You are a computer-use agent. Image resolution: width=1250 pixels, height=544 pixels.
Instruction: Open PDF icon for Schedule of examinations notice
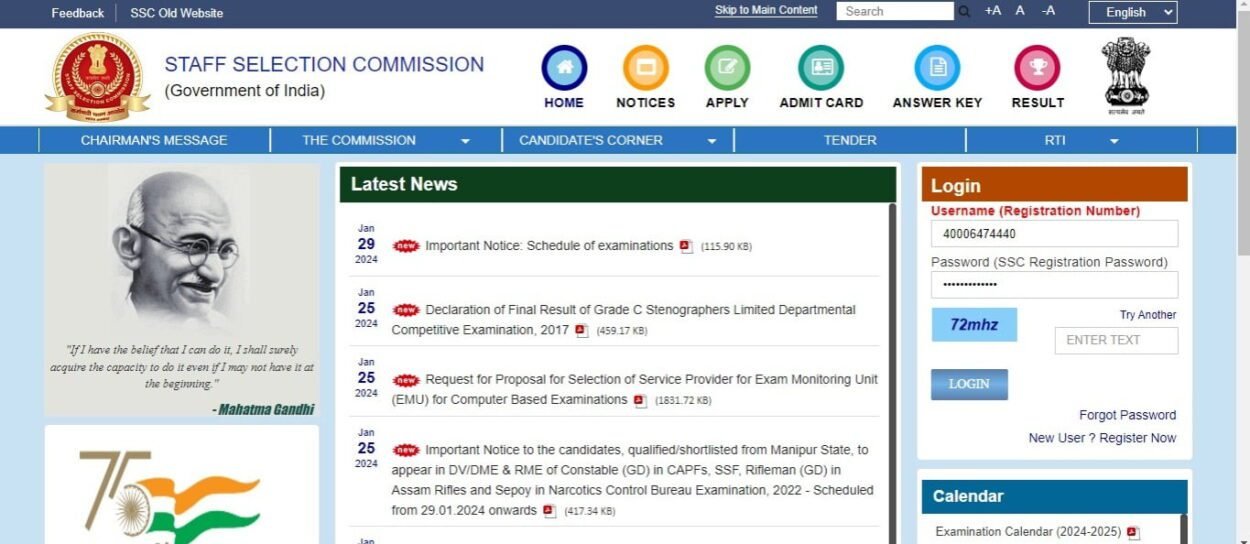pyautogui.click(x=686, y=246)
